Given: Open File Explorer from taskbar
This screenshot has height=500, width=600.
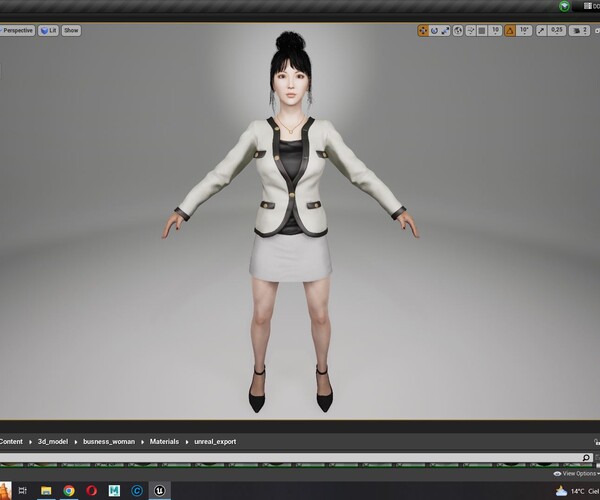Looking at the screenshot, I should pos(46,490).
